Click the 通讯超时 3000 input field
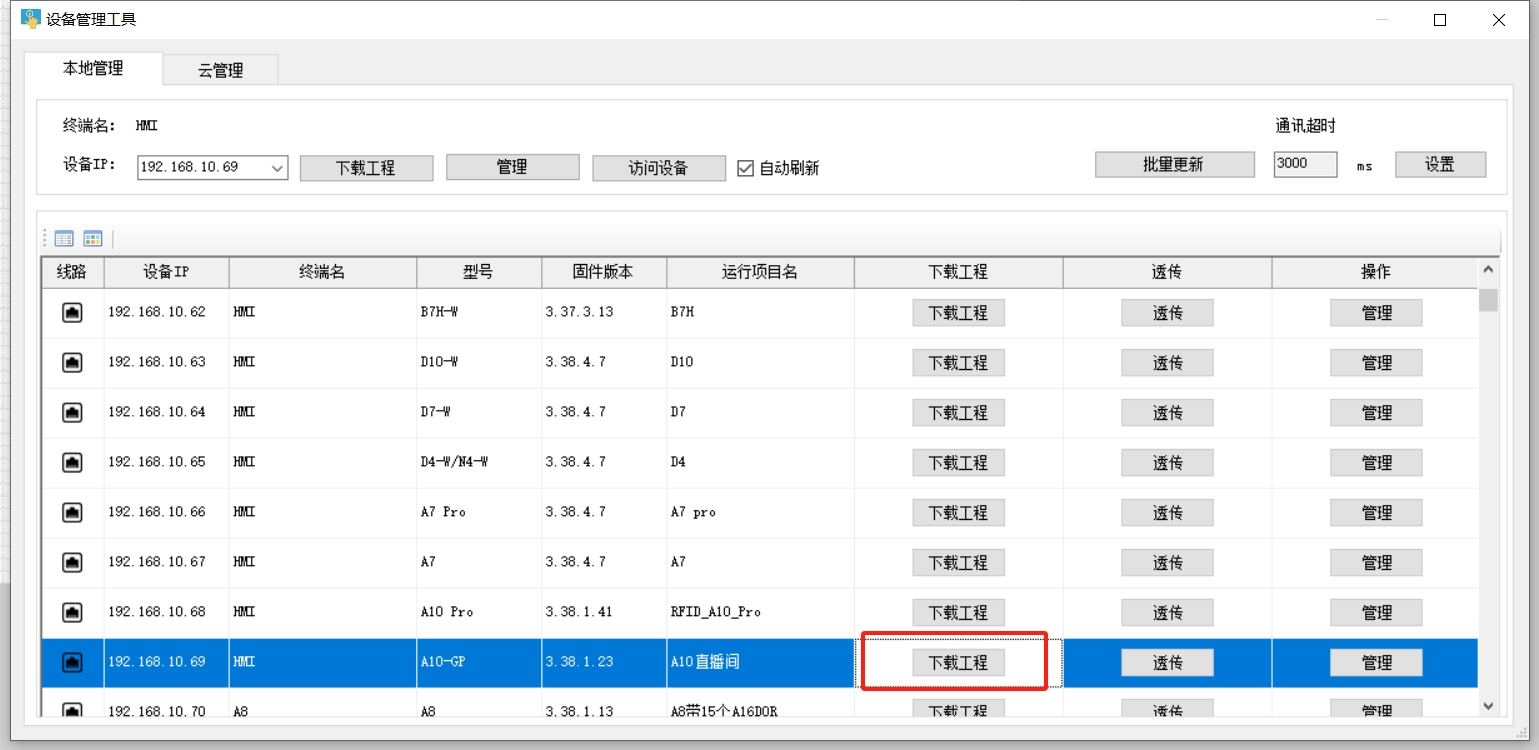This screenshot has width=1539, height=750. tap(1305, 164)
